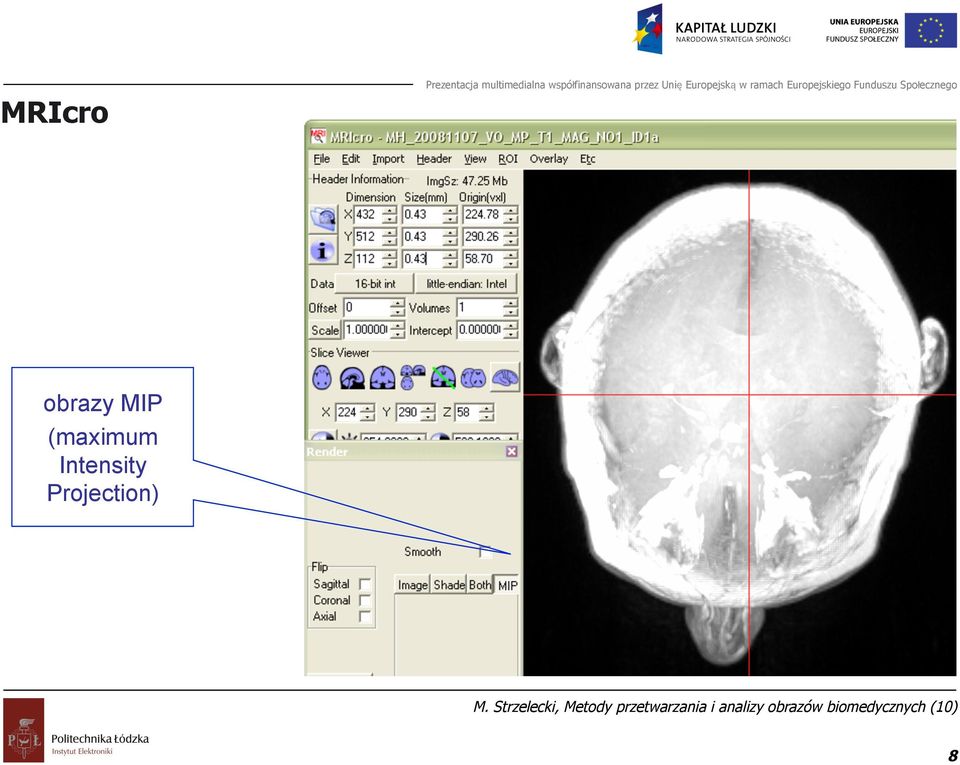960x765 pixels.
Task: Adjust slice viewer X spinner at 224
Action: click(367, 412)
